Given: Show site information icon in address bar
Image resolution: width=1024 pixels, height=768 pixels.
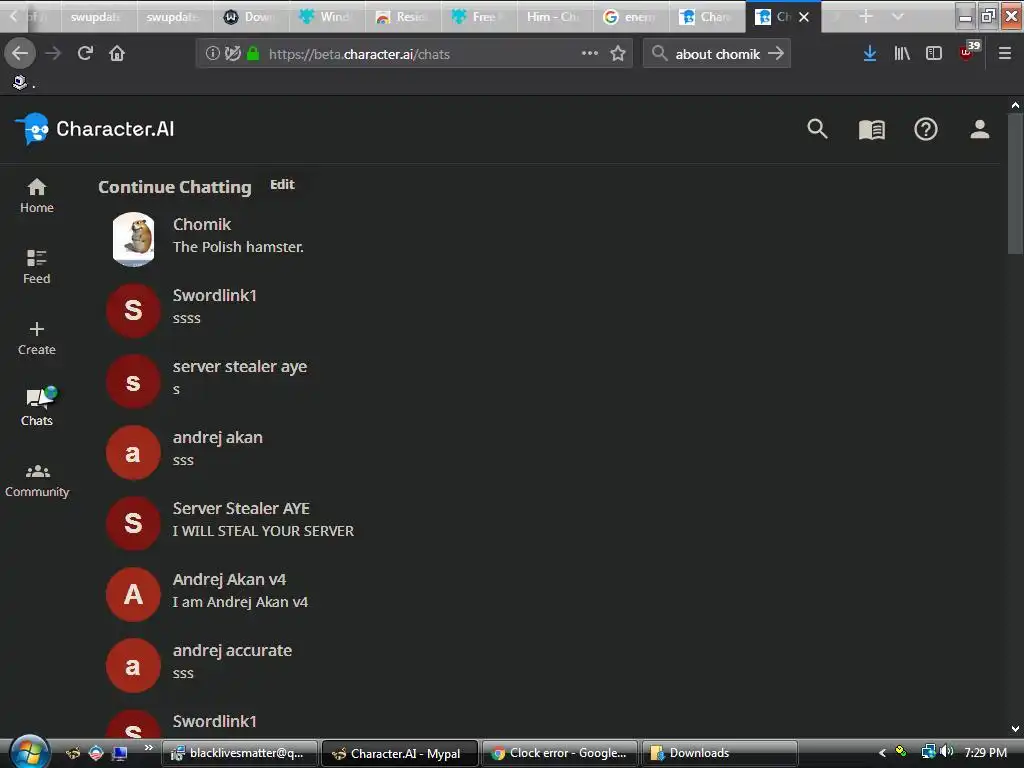Looking at the screenshot, I should pos(212,54).
